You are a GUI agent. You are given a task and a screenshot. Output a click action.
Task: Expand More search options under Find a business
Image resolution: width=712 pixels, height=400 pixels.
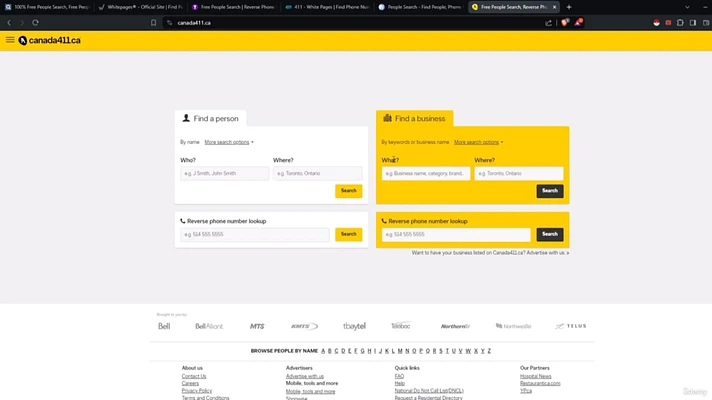[x=477, y=142]
